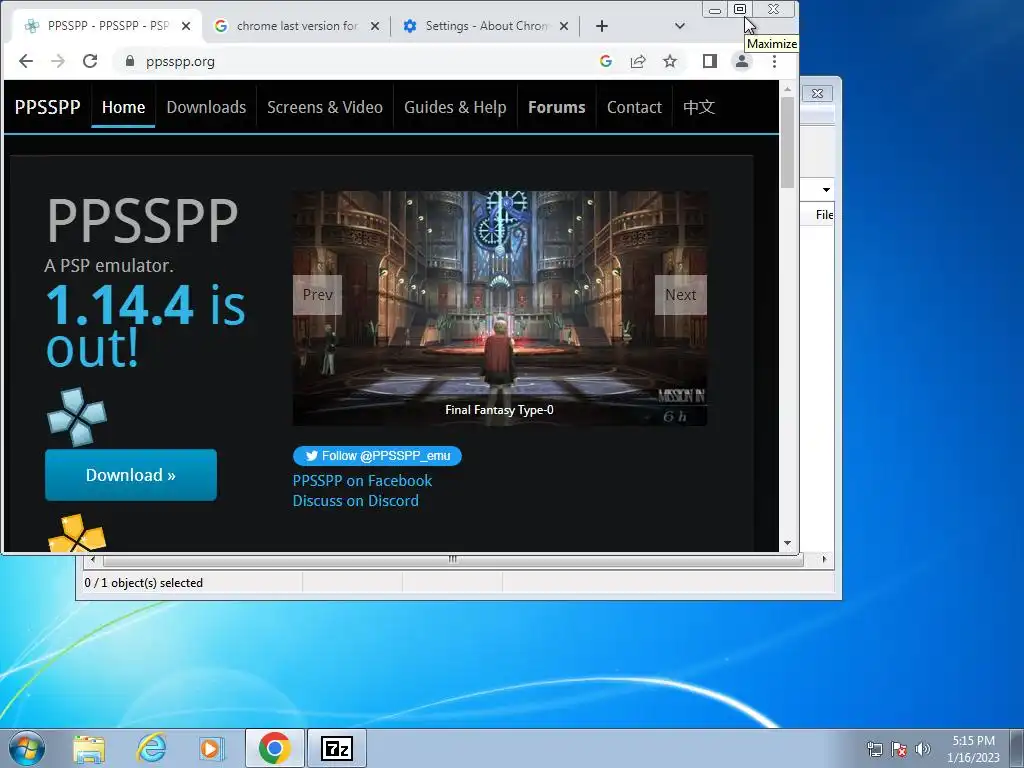1024x768 pixels.
Task: Open Discuss on Discord link
Action: [x=355, y=501]
